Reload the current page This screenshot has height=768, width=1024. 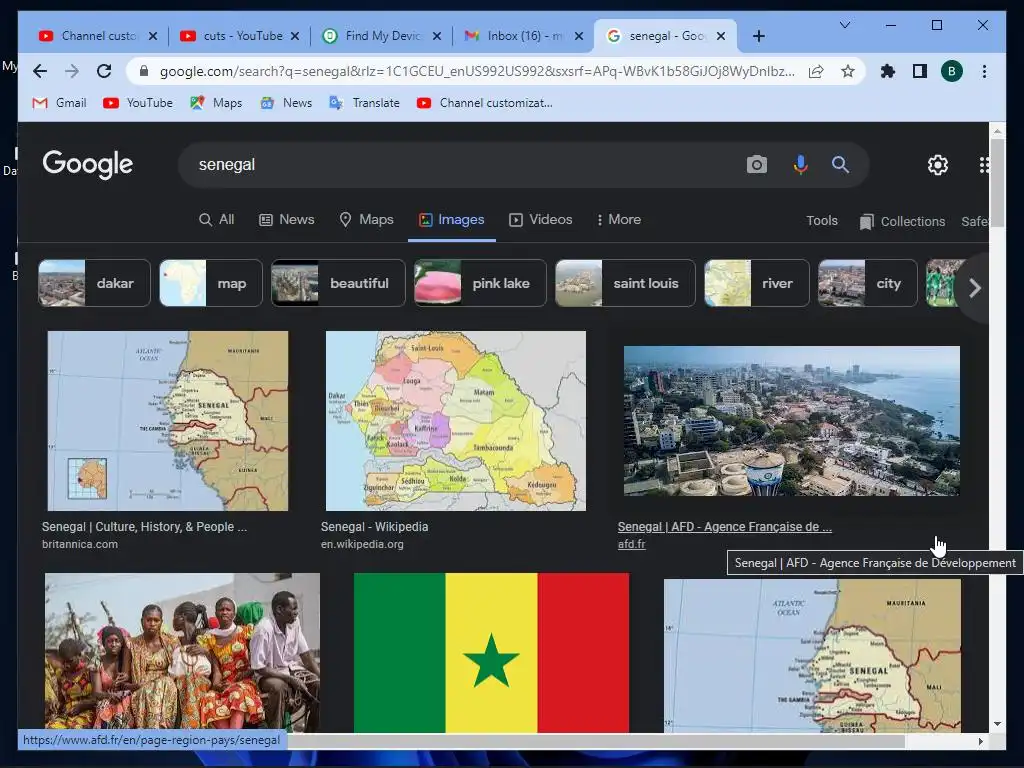point(104,71)
